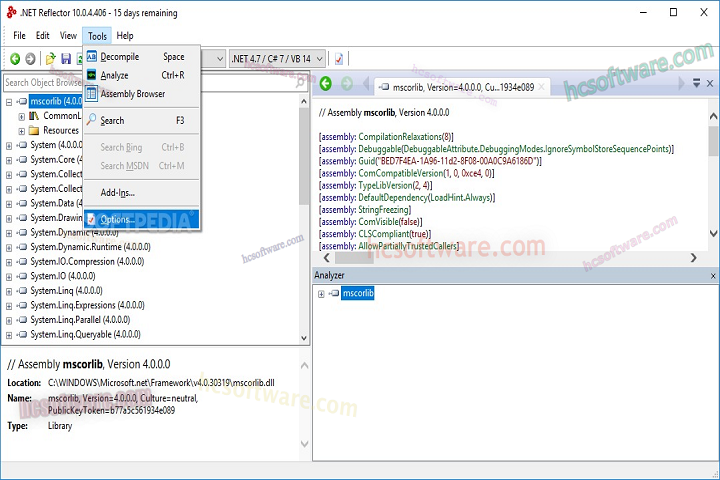The height and width of the screenshot is (480, 720).
Task: Select System.Linq.Queryable (4.0.0.0)
Action: tap(85, 334)
